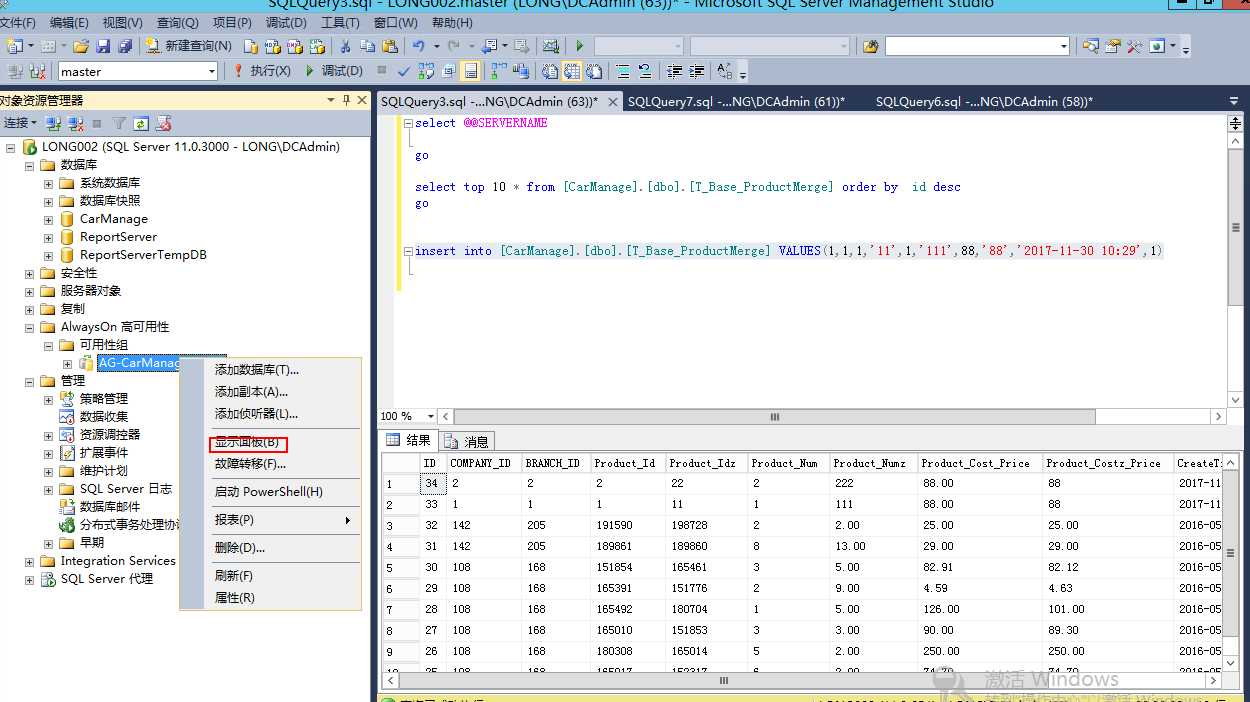Click the Database Engine Query icon next to 新建查询
This screenshot has height=702, width=1250.
tap(250, 46)
